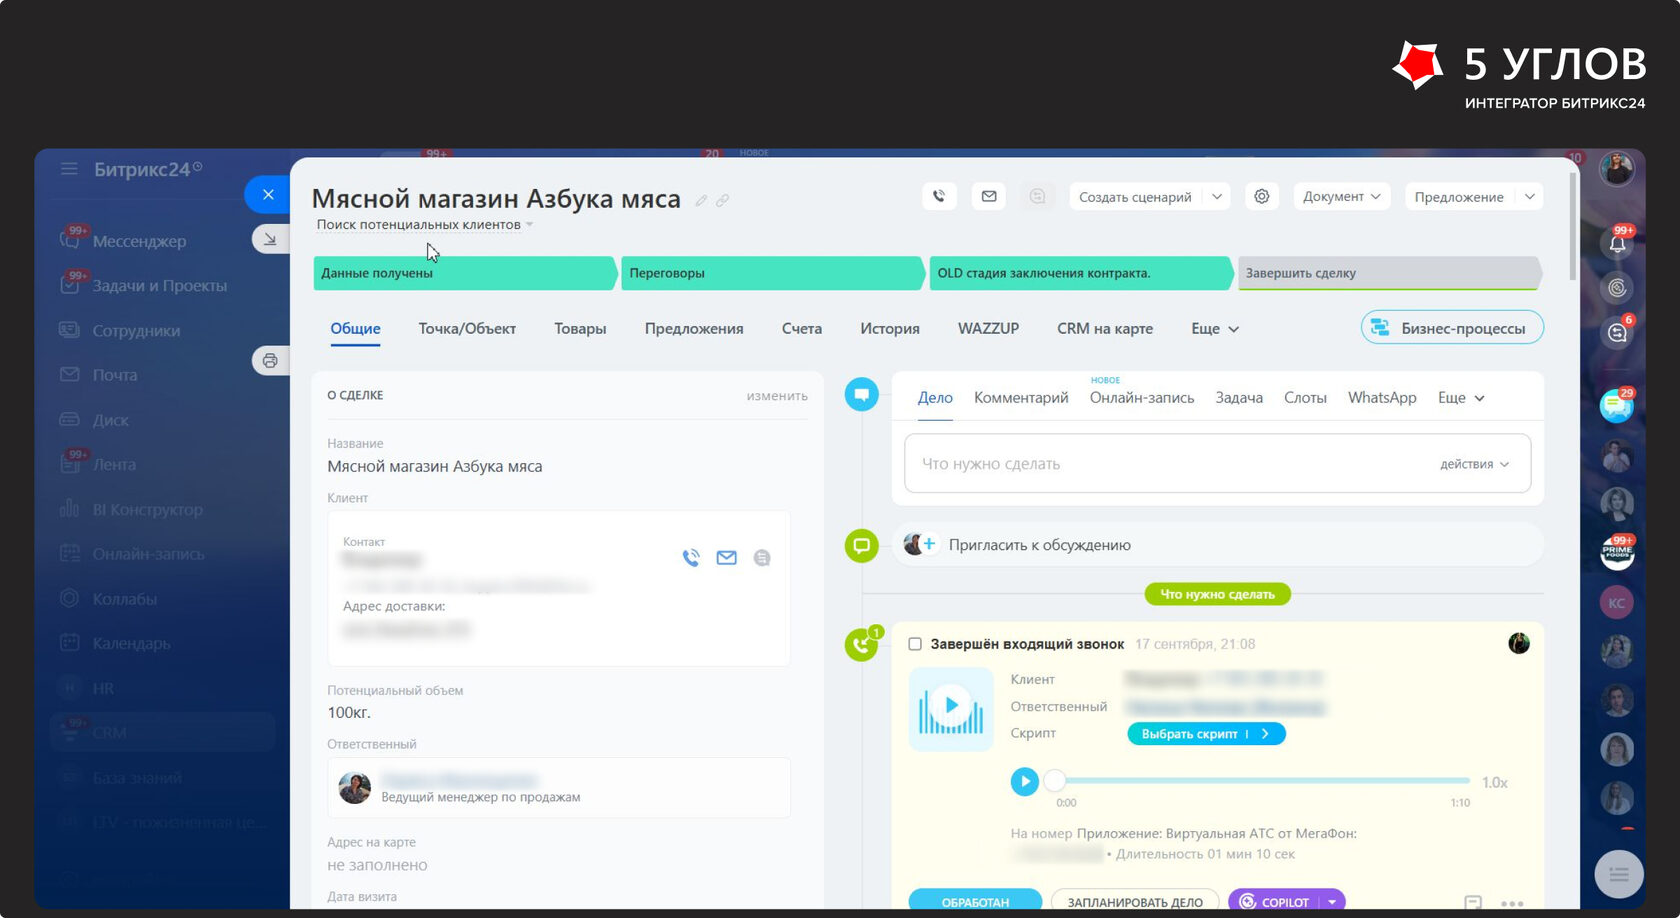This screenshot has width=1680, height=918.
Task: Click the note icon at the call card bottom
Action: coord(1473,903)
